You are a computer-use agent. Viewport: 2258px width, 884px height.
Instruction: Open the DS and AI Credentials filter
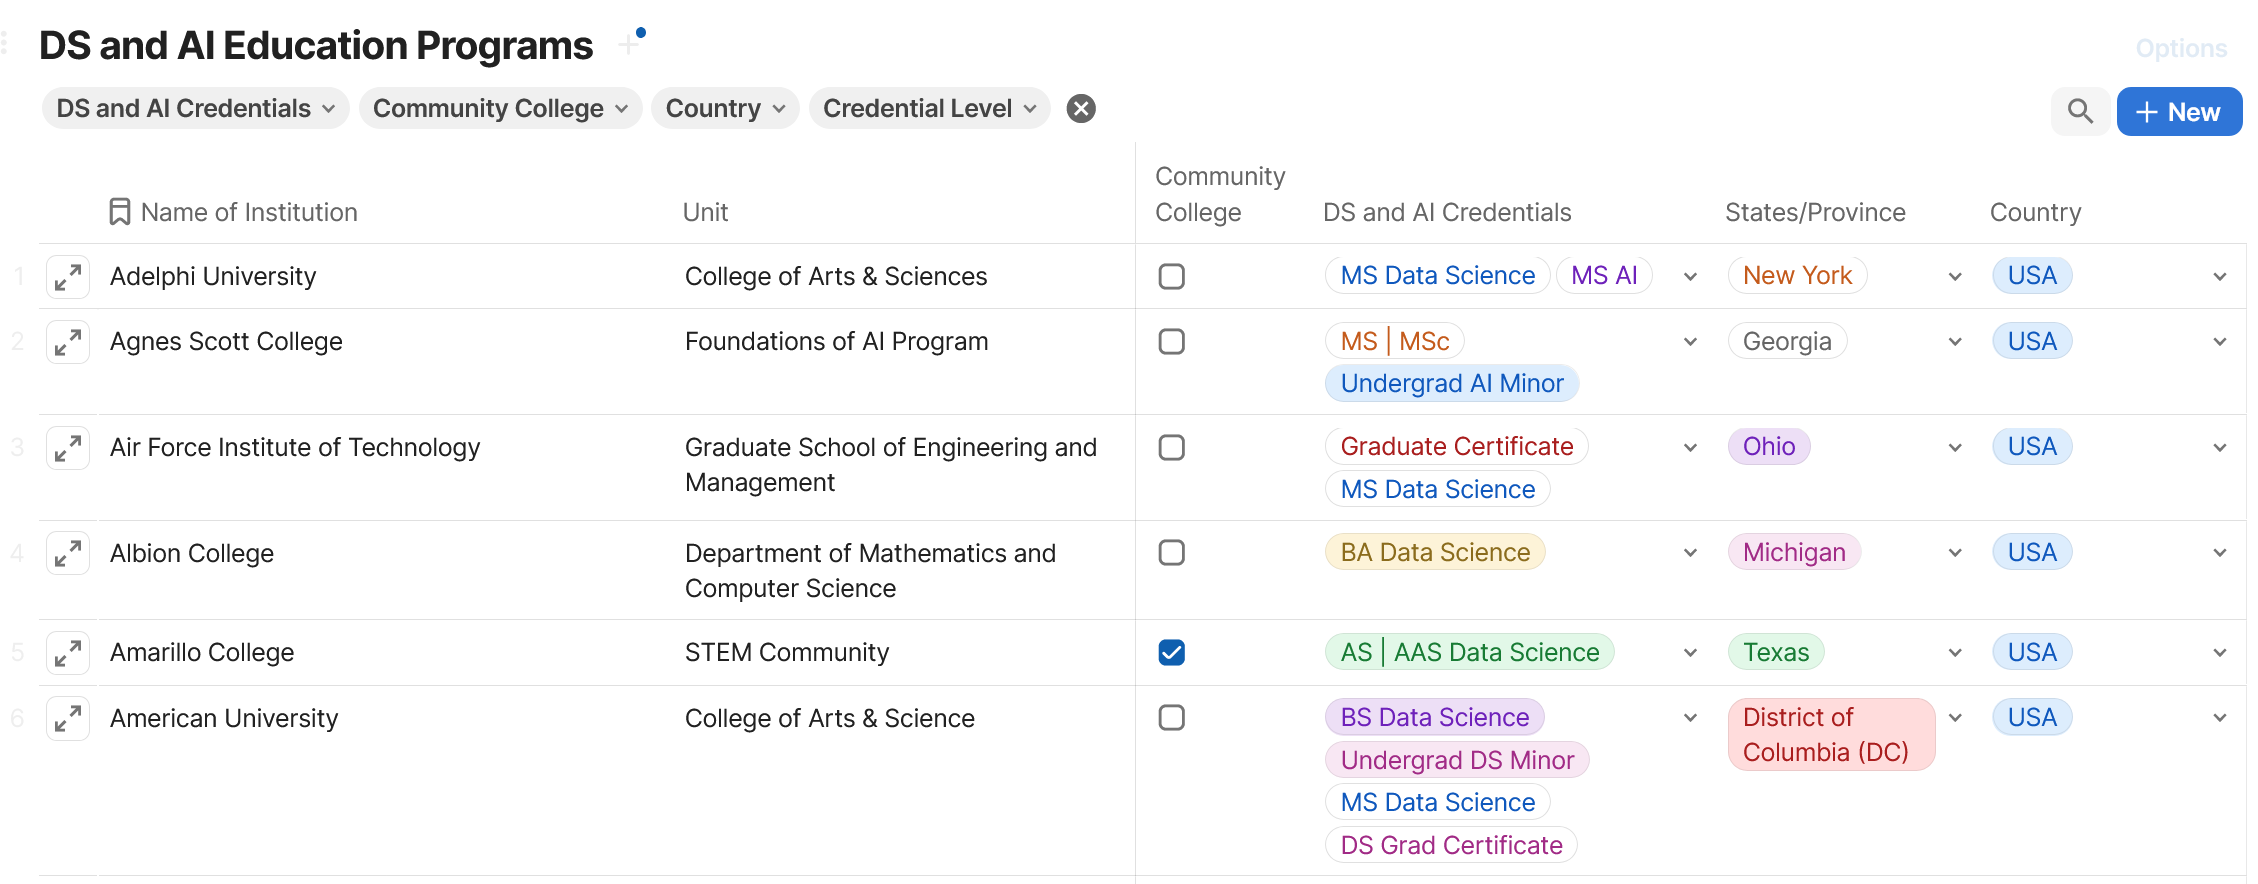click(195, 108)
